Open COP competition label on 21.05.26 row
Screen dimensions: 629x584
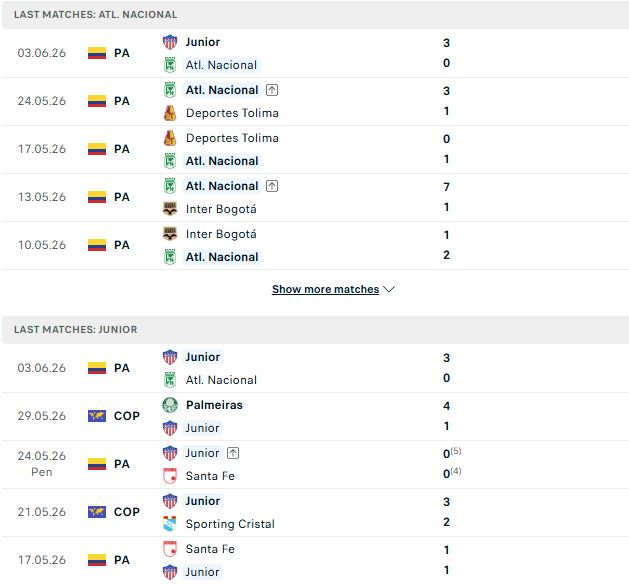click(127, 512)
